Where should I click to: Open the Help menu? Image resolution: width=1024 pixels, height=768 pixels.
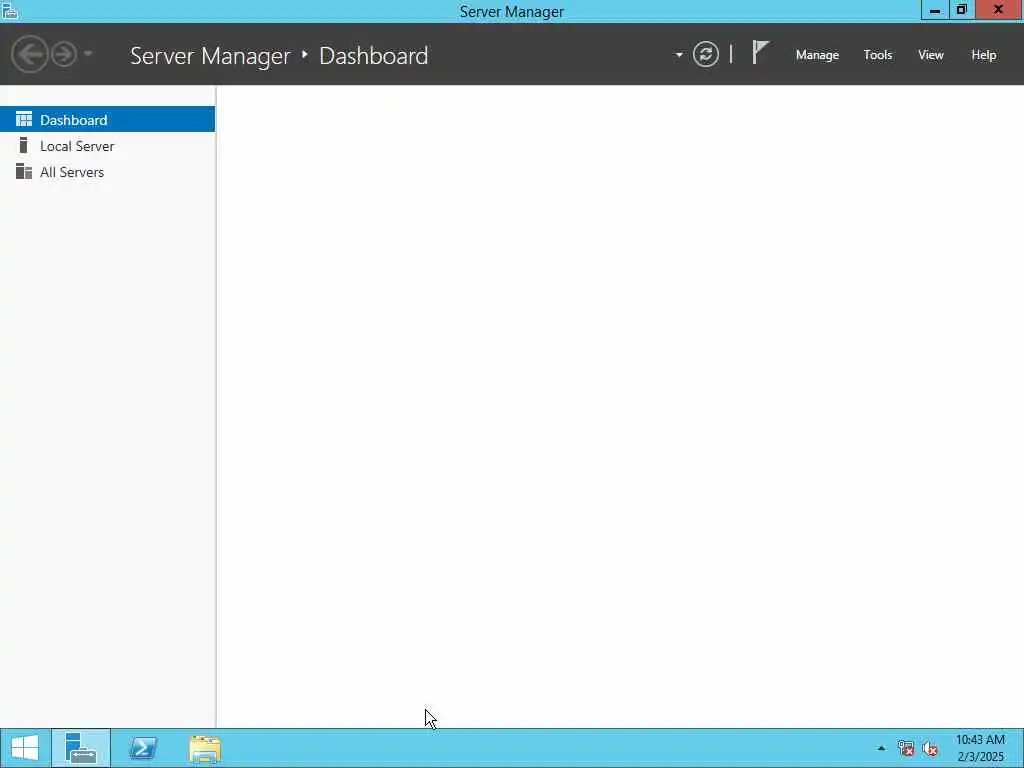tap(984, 55)
